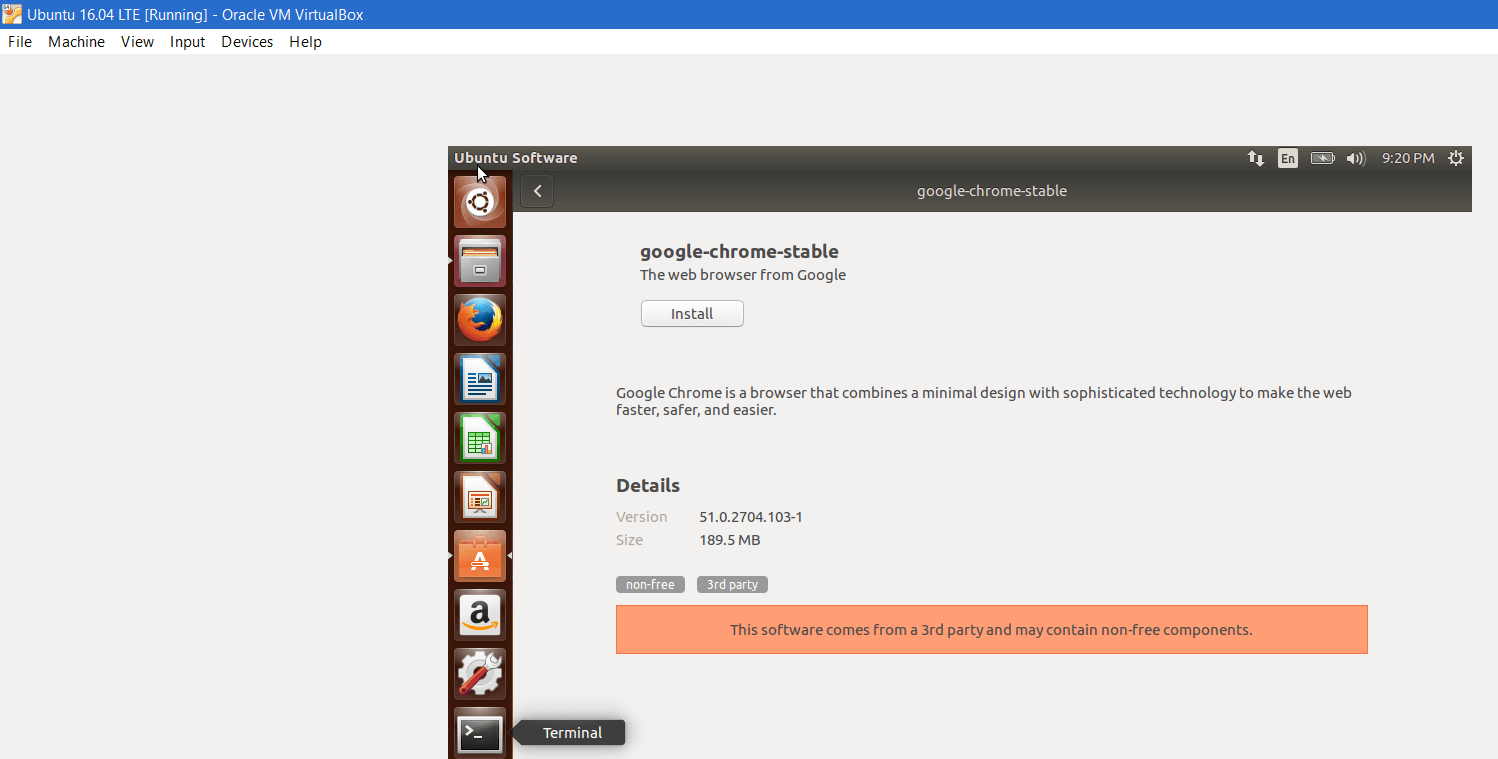Open the Ubuntu Dash search icon
This screenshot has width=1498, height=759.
pyautogui.click(x=480, y=202)
